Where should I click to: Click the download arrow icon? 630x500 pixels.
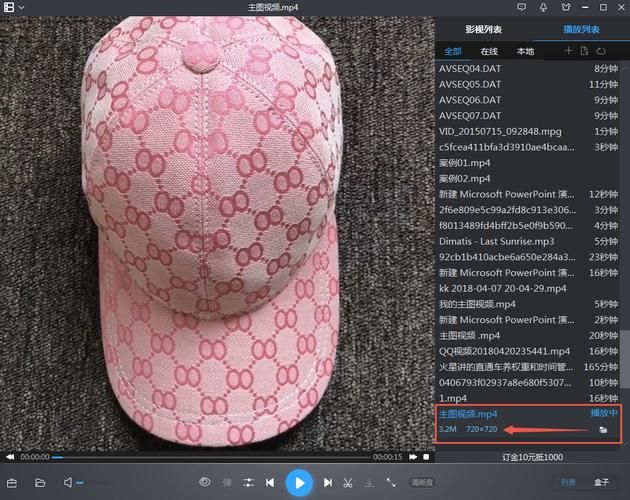[369, 482]
